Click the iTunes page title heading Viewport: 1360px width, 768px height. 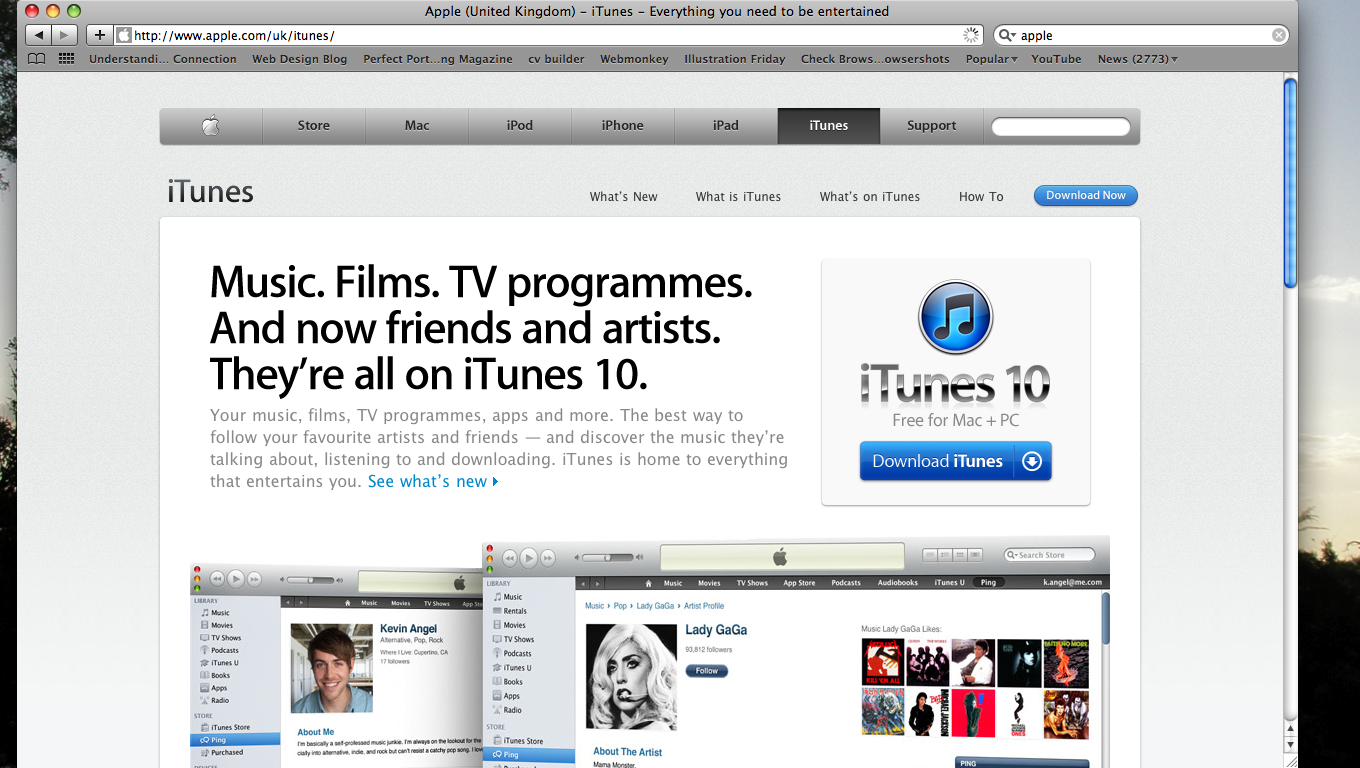point(210,192)
